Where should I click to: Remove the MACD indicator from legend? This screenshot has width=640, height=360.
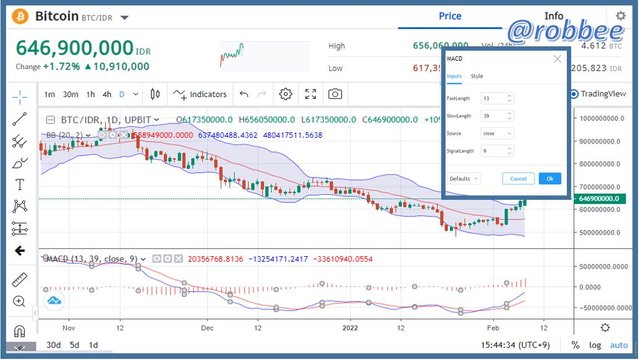pos(178,259)
